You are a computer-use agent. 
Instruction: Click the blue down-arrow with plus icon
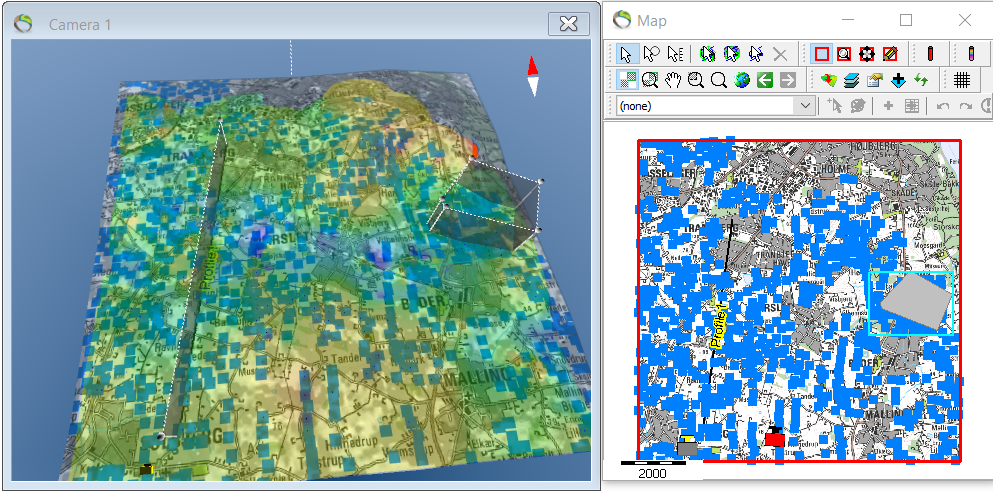click(x=898, y=80)
